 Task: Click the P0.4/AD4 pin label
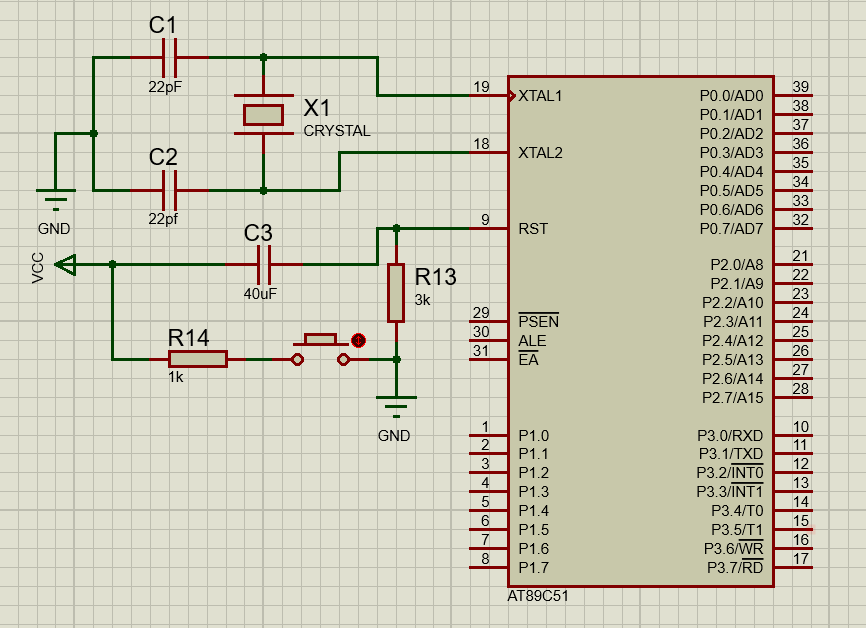coord(731,172)
